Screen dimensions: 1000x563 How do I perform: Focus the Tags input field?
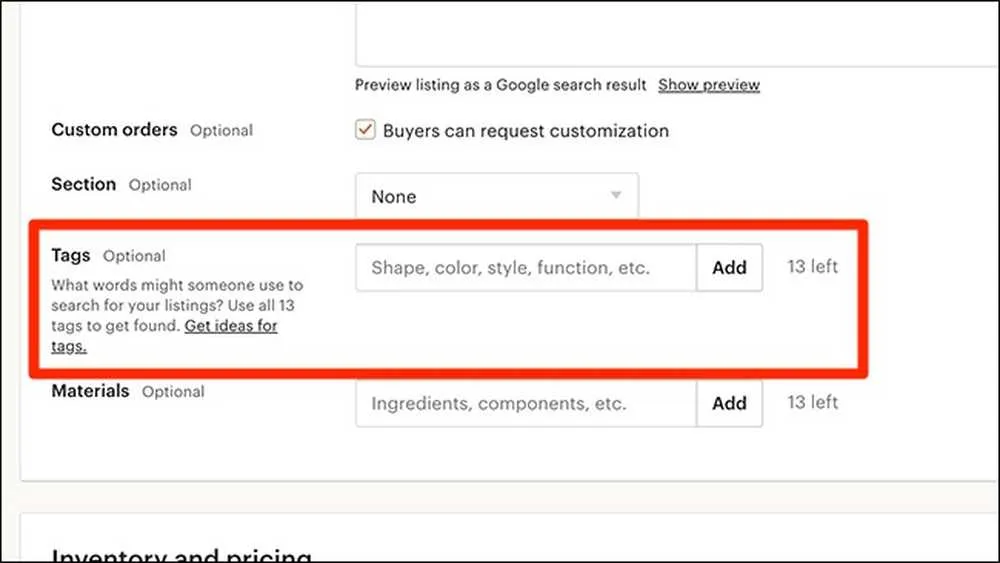click(525, 268)
